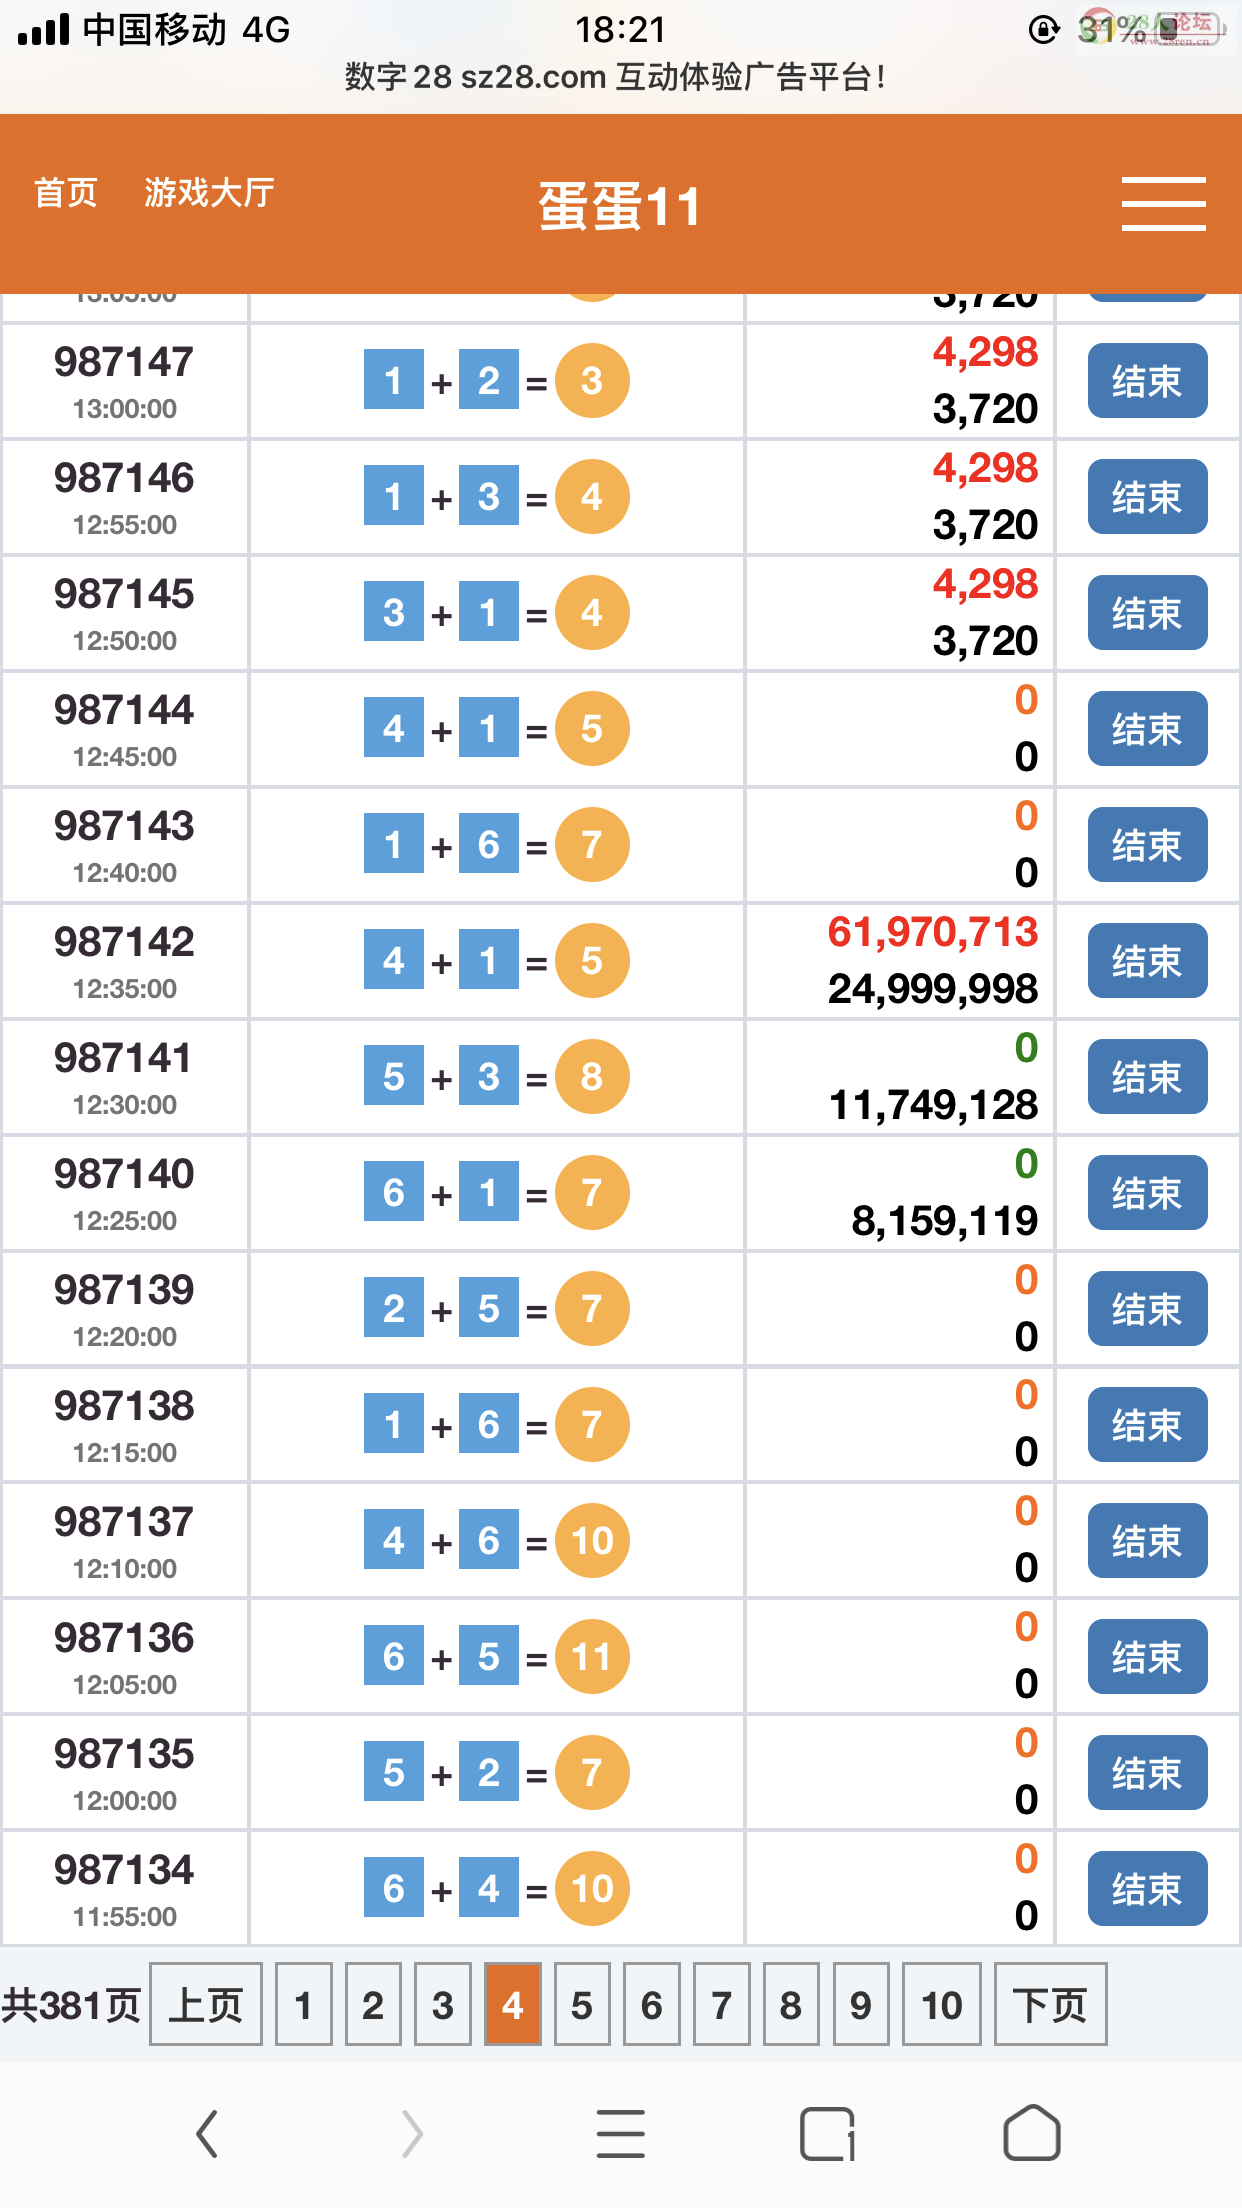Open the browser tabs icon
The height and width of the screenshot is (2208, 1242).
828,2134
